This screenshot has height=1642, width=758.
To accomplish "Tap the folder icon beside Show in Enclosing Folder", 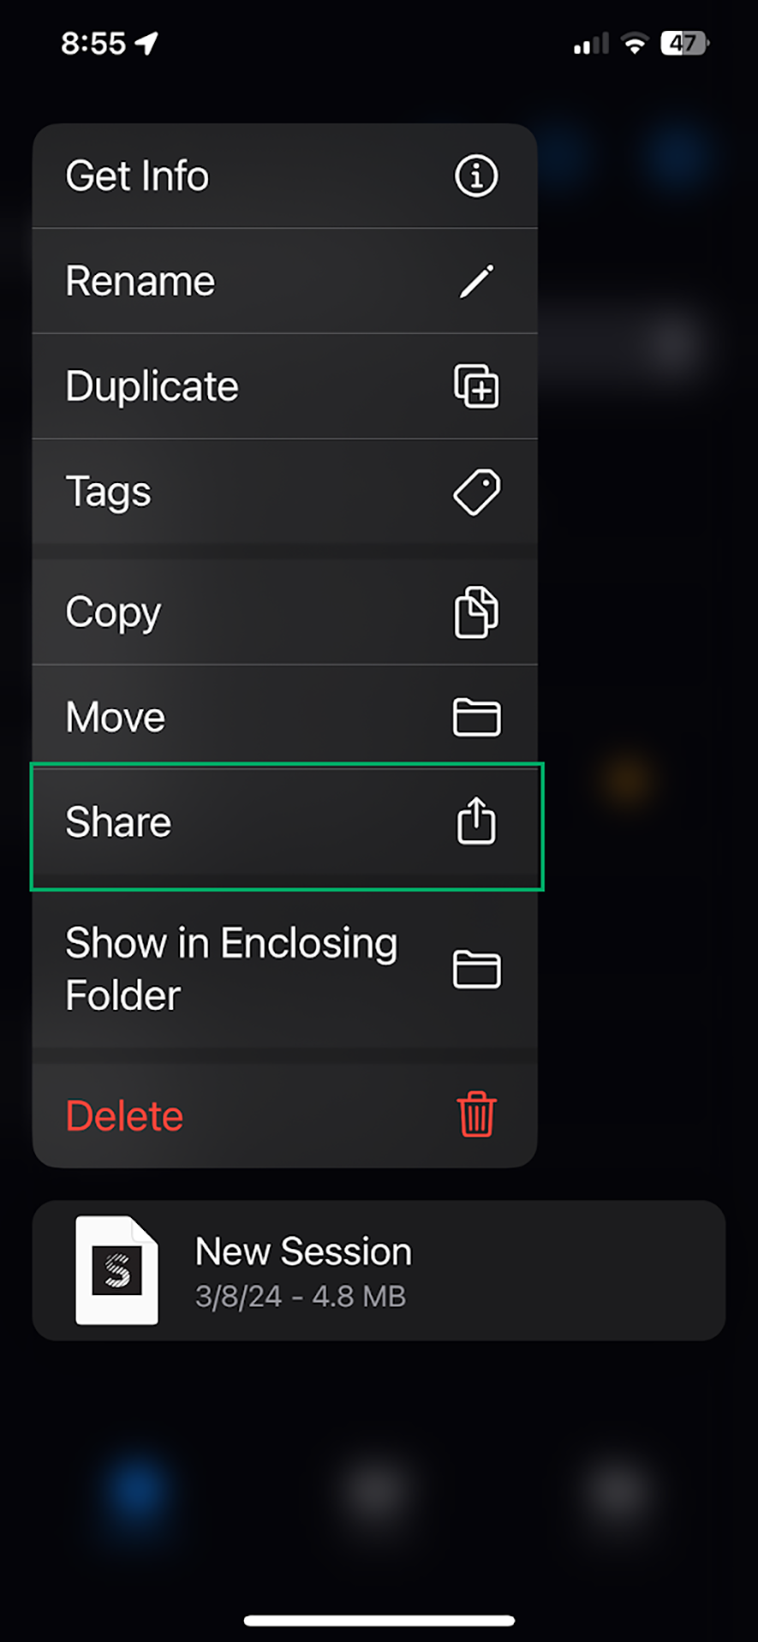I will click(x=476, y=970).
